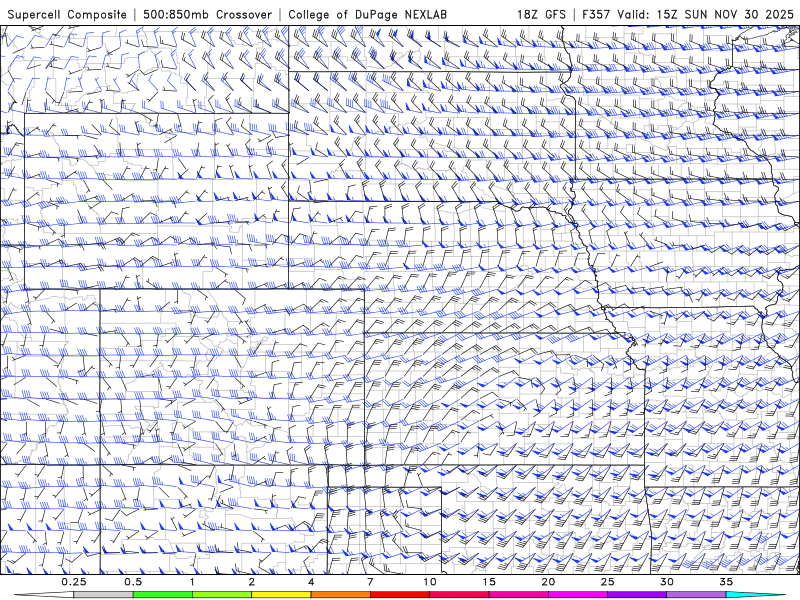
Task: Click the "15Z SUN NOV 30 2025" valid time
Action: (x=726, y=15)
